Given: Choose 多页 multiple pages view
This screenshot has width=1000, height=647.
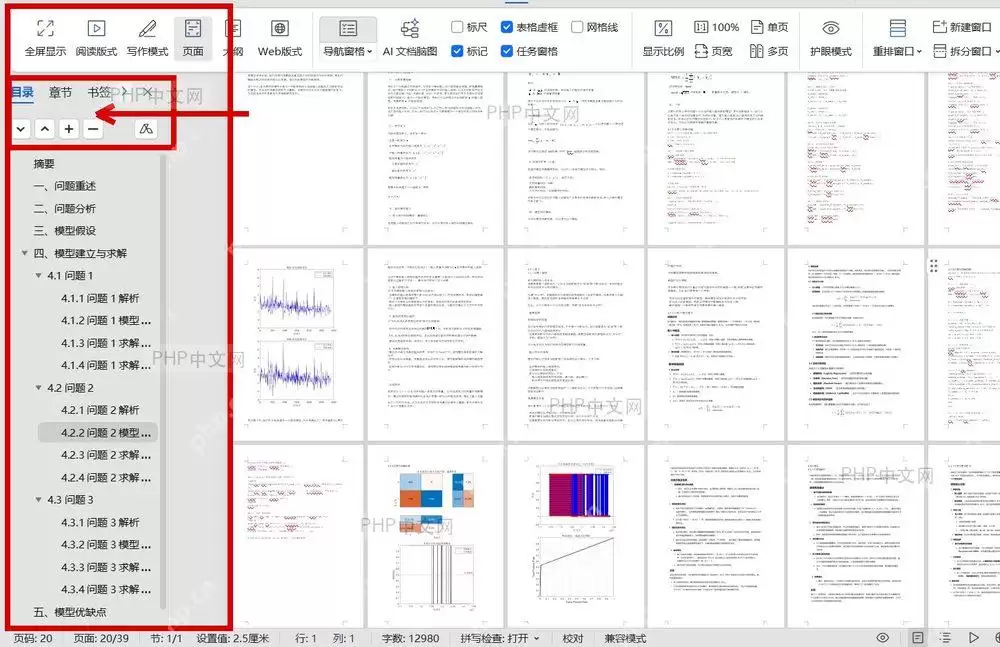Looking at the screenshot, I should point(769,51).
